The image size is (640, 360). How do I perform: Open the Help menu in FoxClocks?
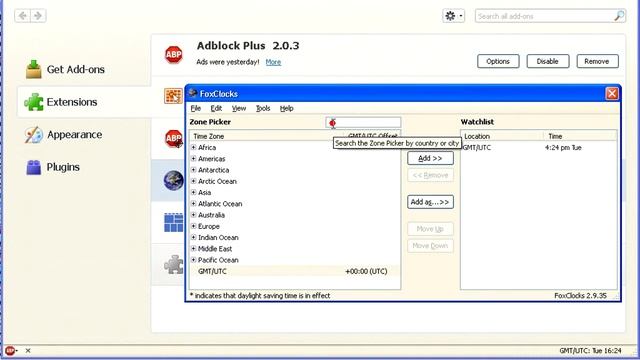tap(287, 108)
